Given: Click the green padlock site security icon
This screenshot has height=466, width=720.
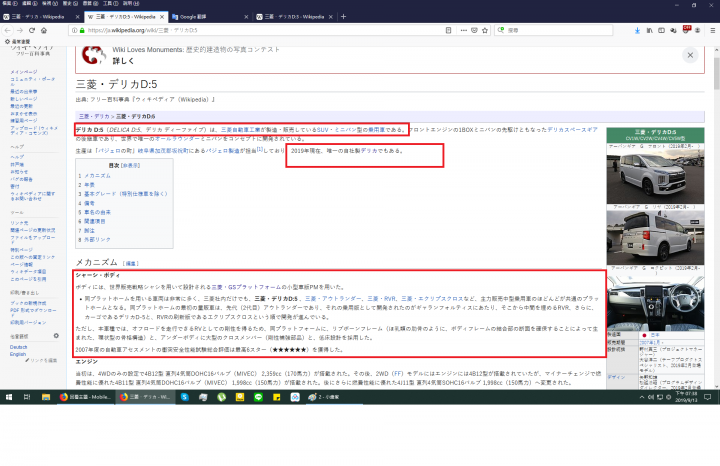Looking at the screenshot, I should pos(82,30).
